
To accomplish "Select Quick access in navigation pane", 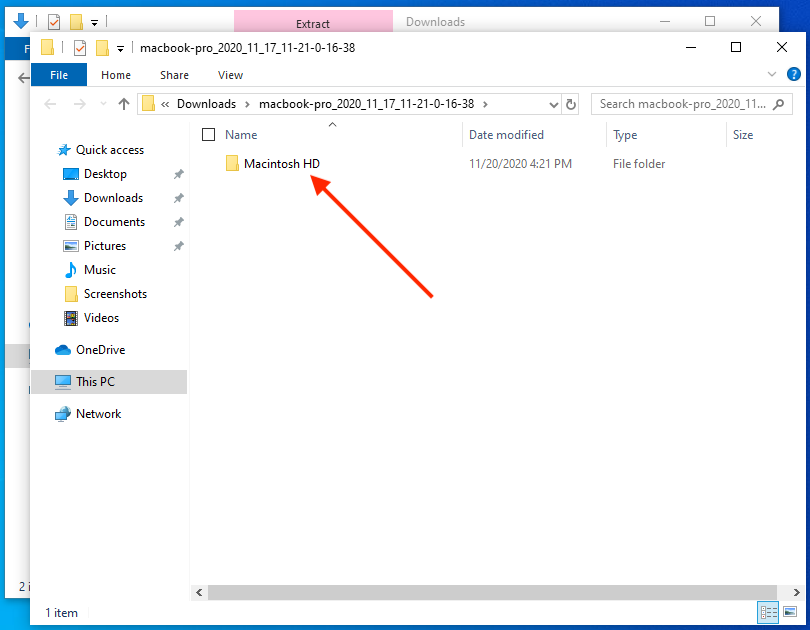I will click(x=110, y=150).
